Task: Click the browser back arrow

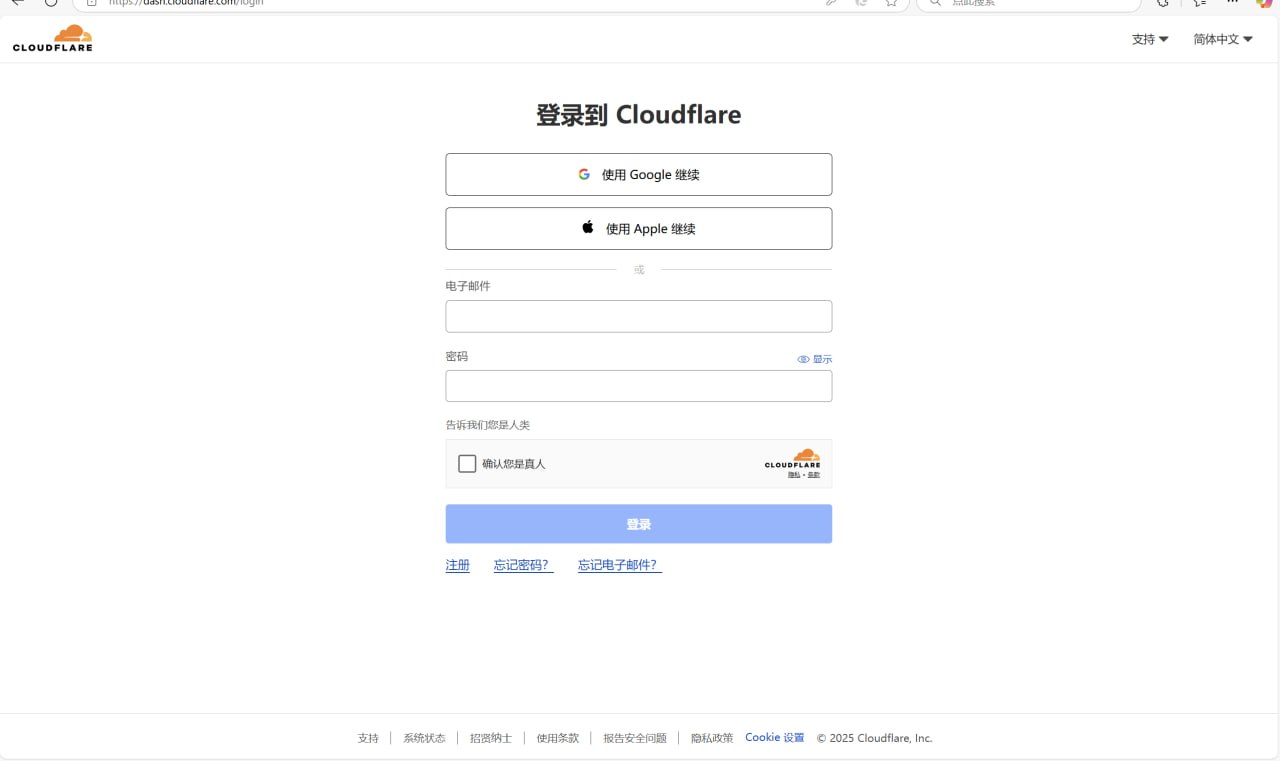Action: [x=17, y=3]
